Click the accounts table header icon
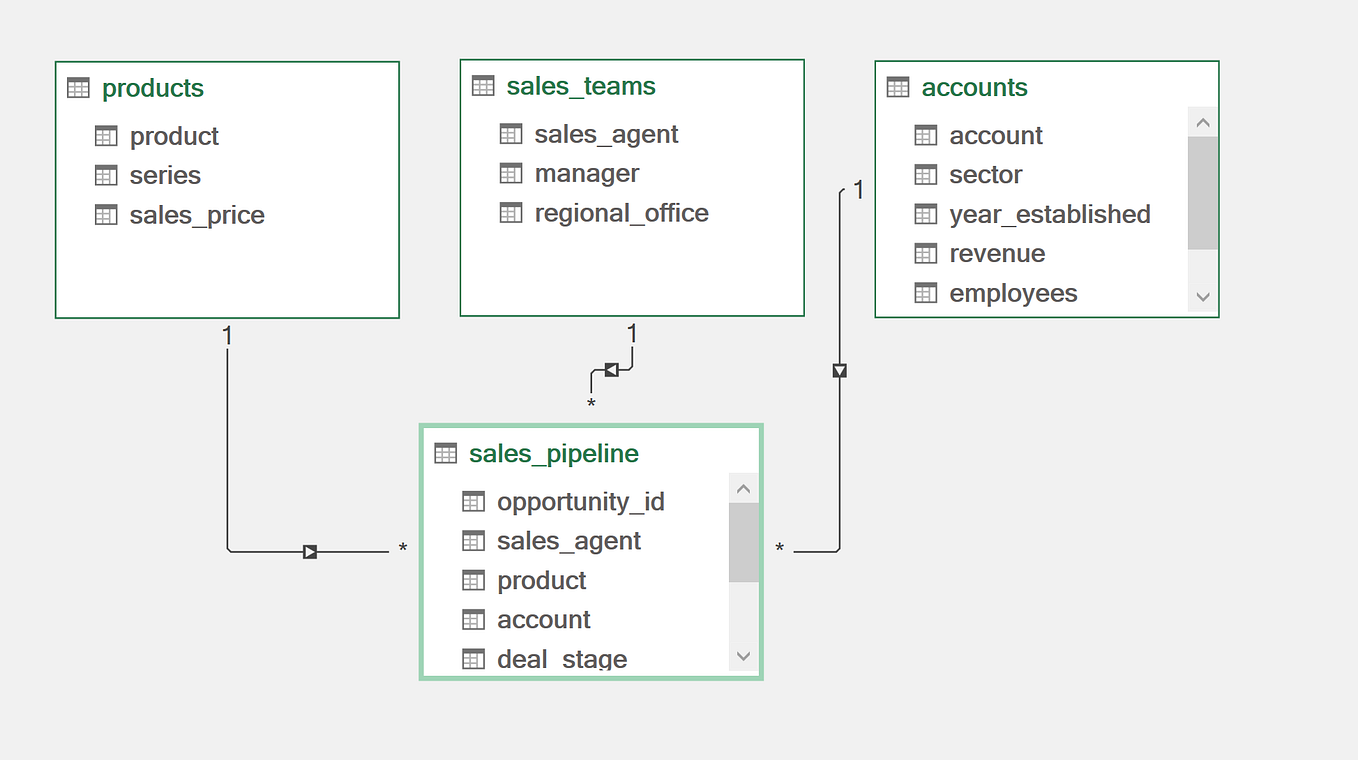Image resolution: width=1358 pixels, height=760 pixels. [898, 87]
